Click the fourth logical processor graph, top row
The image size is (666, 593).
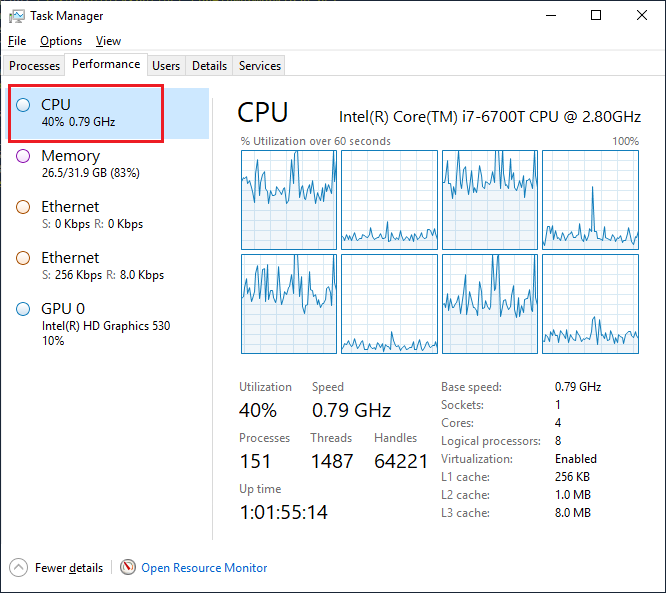pos(590,200)
